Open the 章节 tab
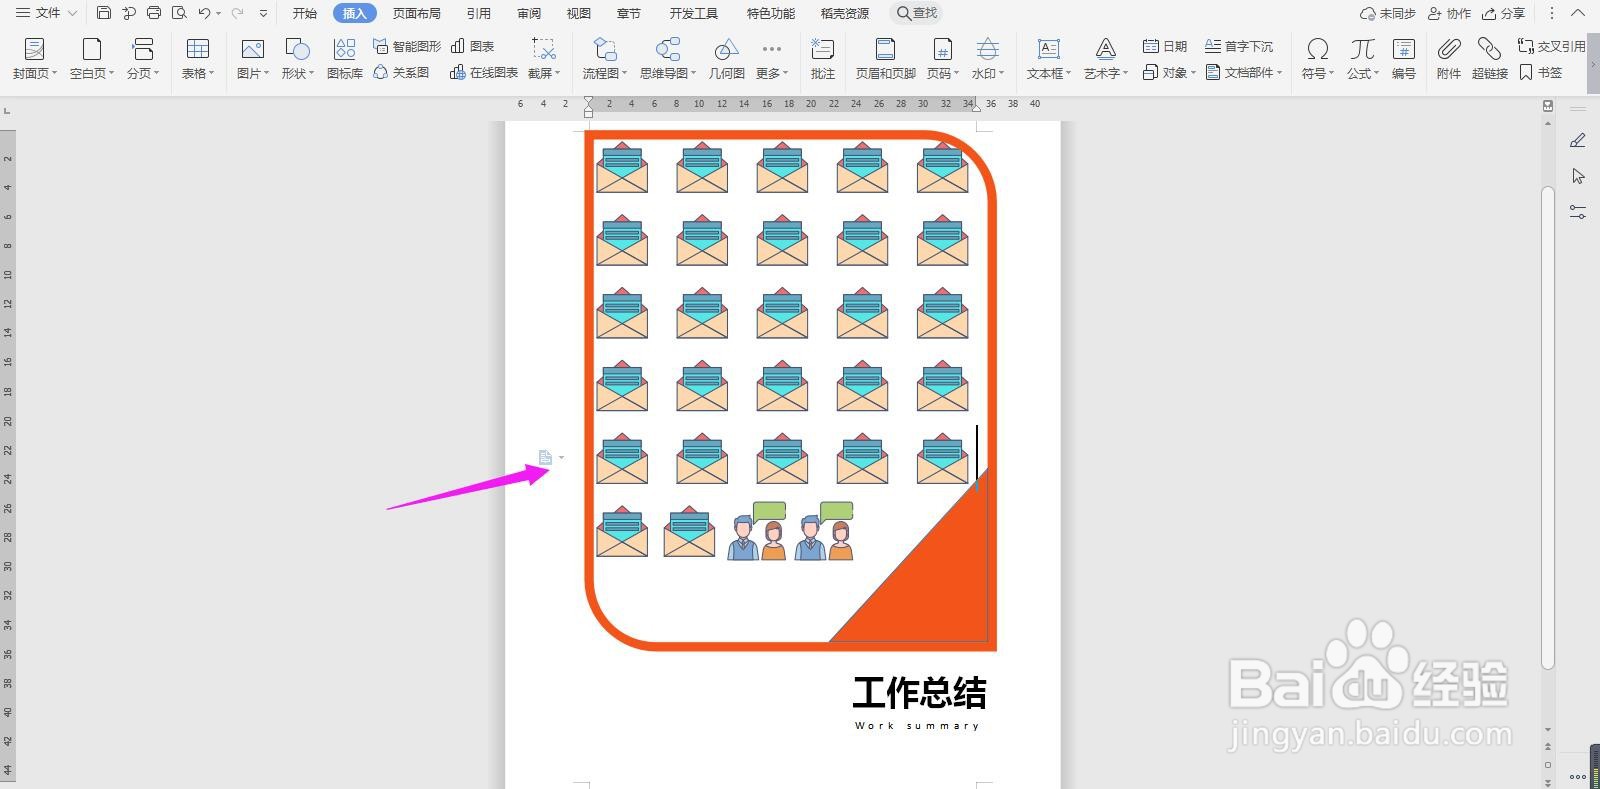This screenshot has width=1600, height=789. 629,13
